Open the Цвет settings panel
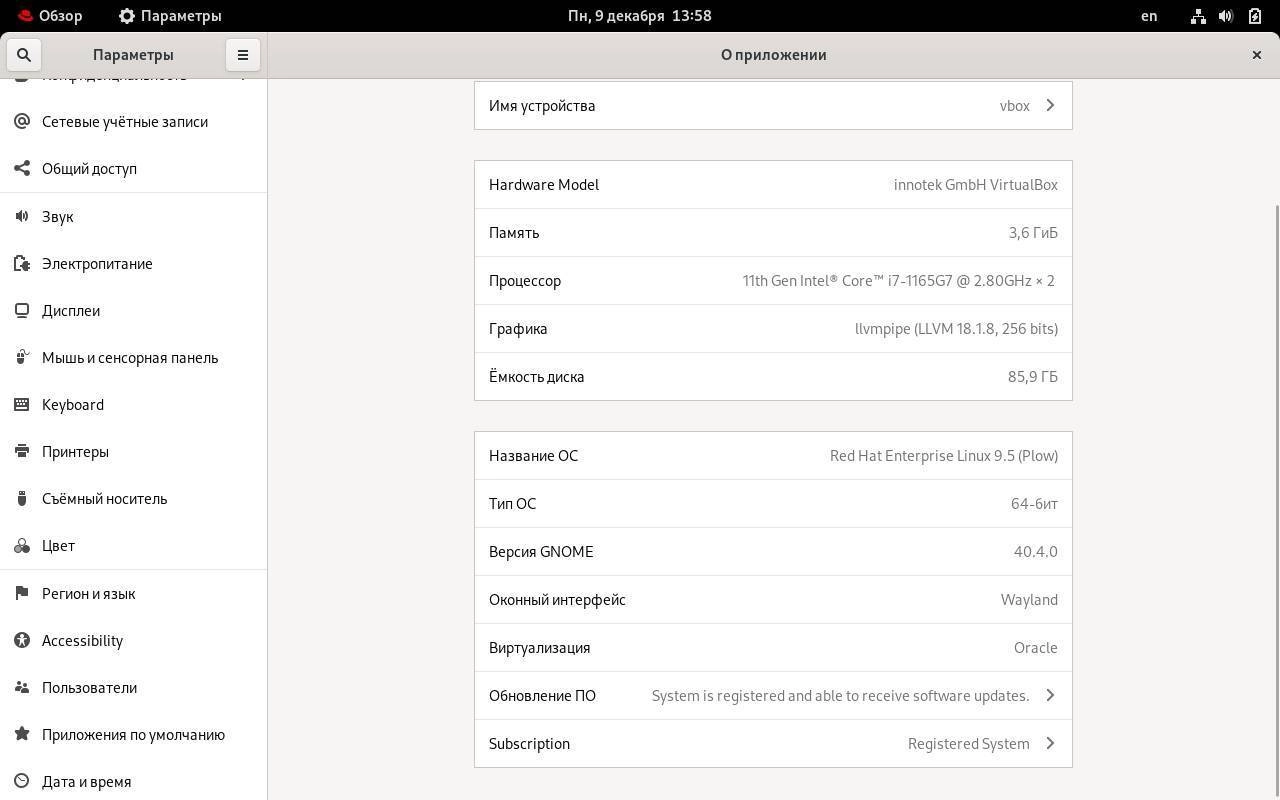 (133, 545)
